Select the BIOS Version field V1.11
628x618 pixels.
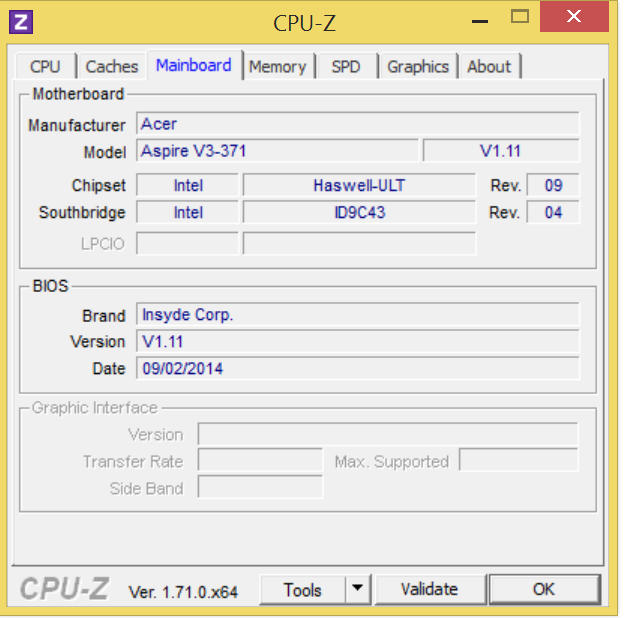click(358, 342)
